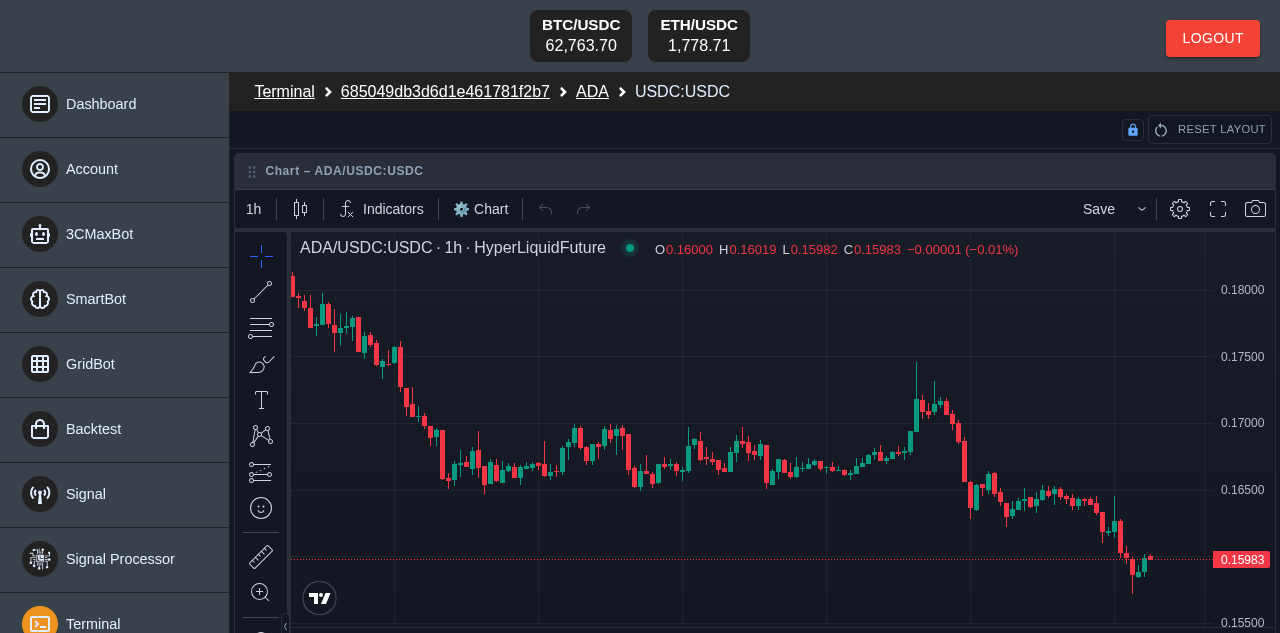This screenshot has height=633, width=1280.
Task: Select the trend line tool
Action: click(x=261, y=292)
